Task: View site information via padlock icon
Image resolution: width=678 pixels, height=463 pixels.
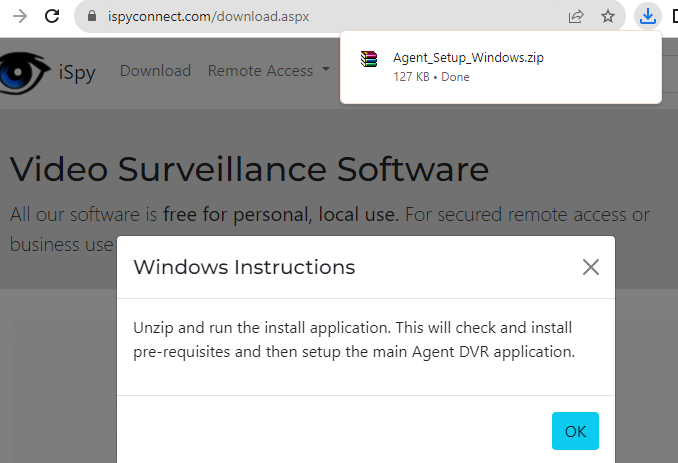Action: click(x=92, y=16)
